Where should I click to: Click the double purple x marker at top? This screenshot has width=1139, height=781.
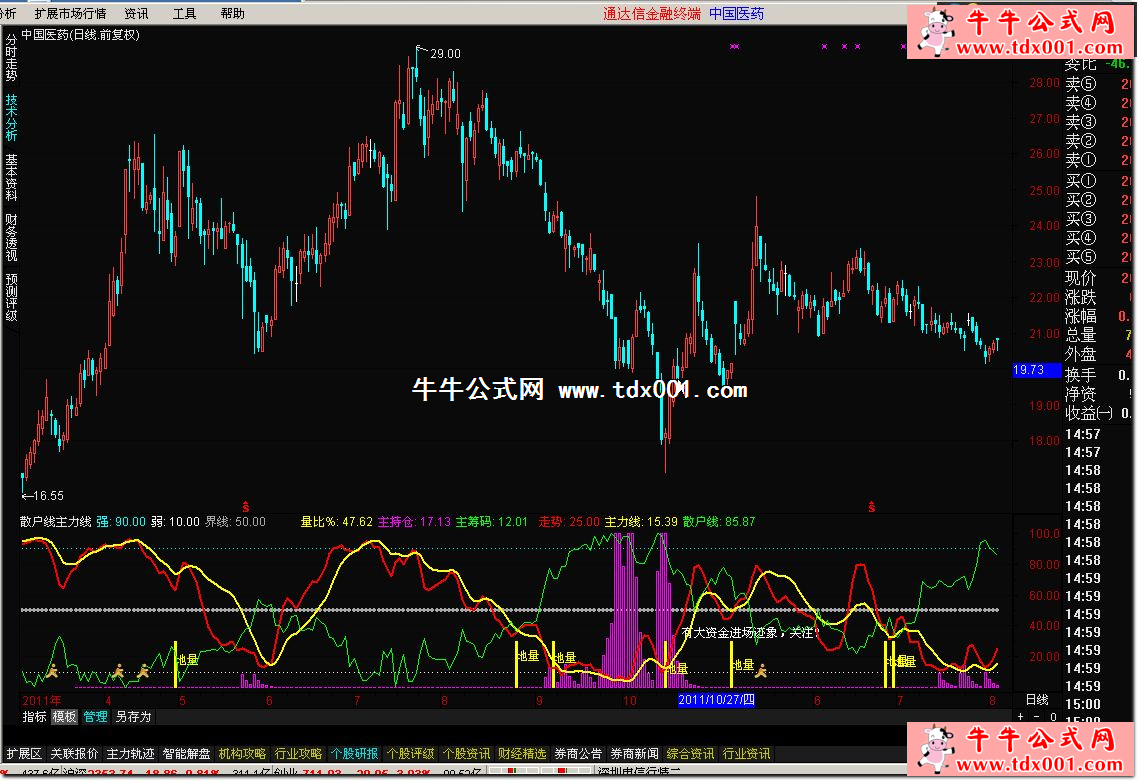[x=734, y=46]
